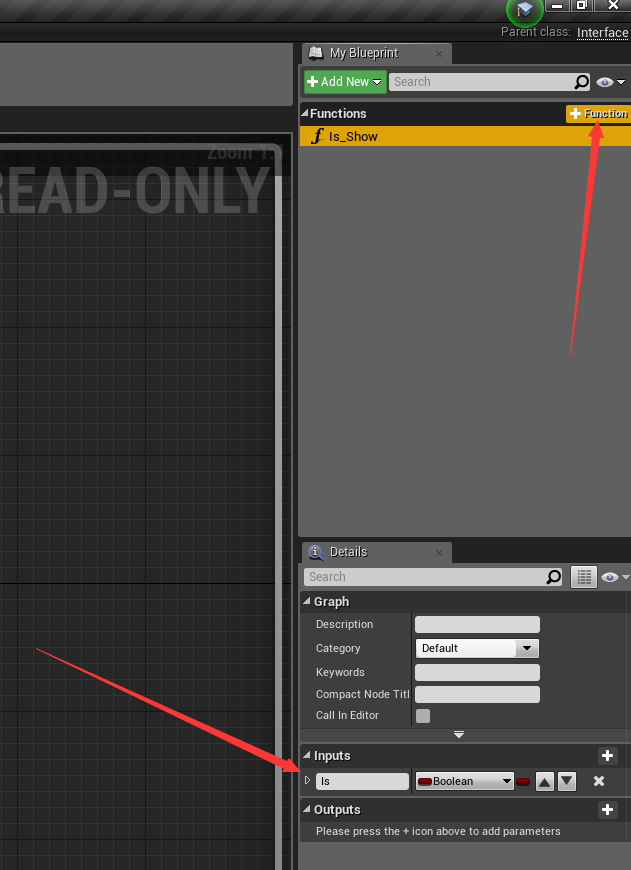Close the My Blueprint tab
The height and width of the screenshot is (870, 631).
(x=439, y=54)
